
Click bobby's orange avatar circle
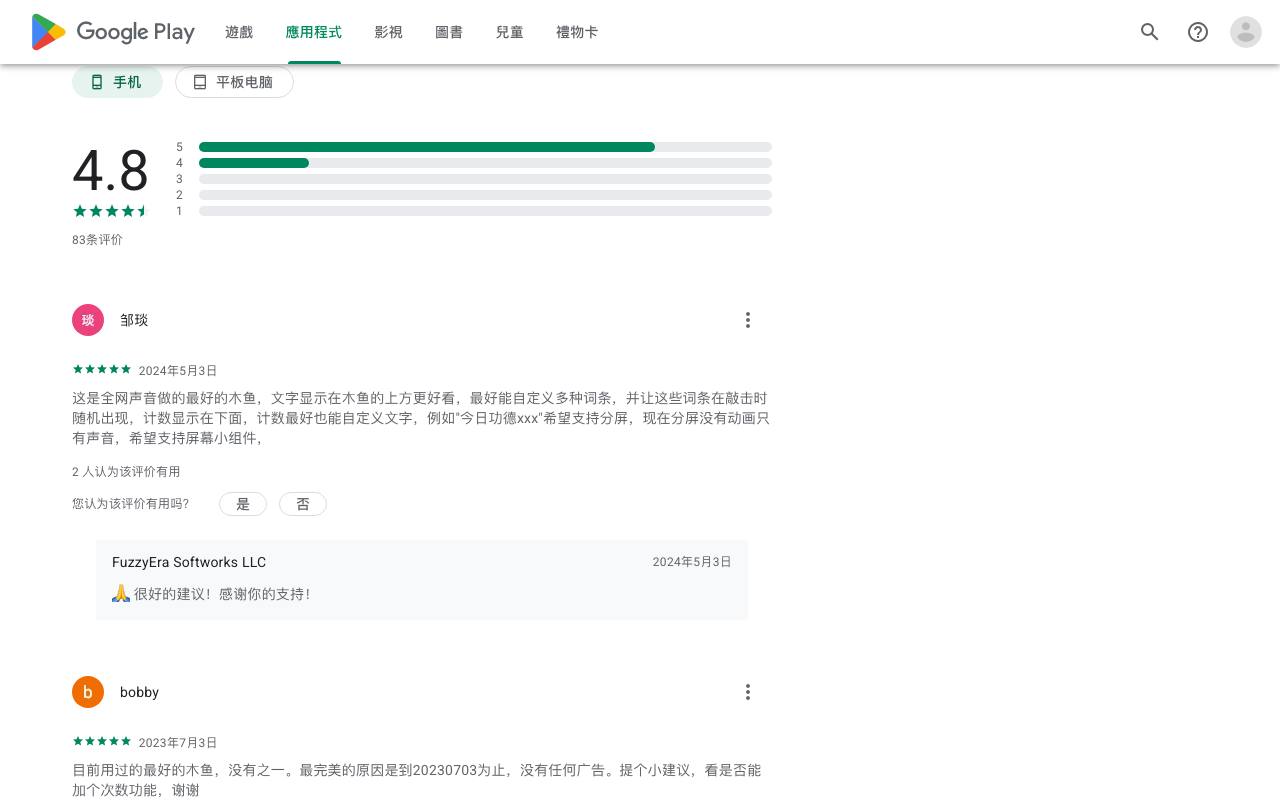(88, 692)
